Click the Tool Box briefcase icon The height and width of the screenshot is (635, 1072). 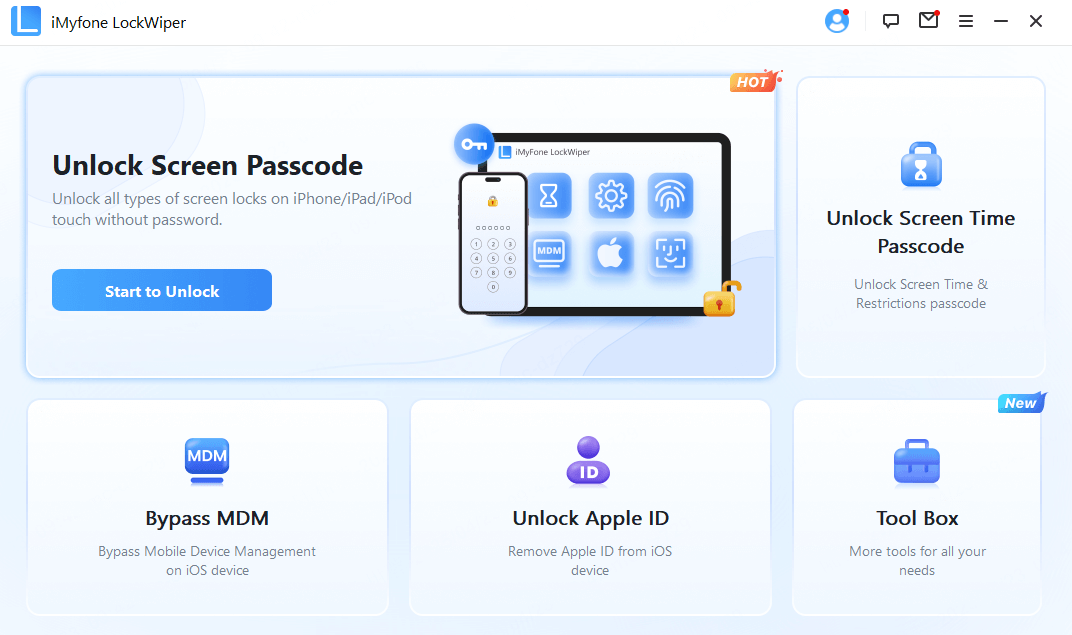tap(917, 461)
